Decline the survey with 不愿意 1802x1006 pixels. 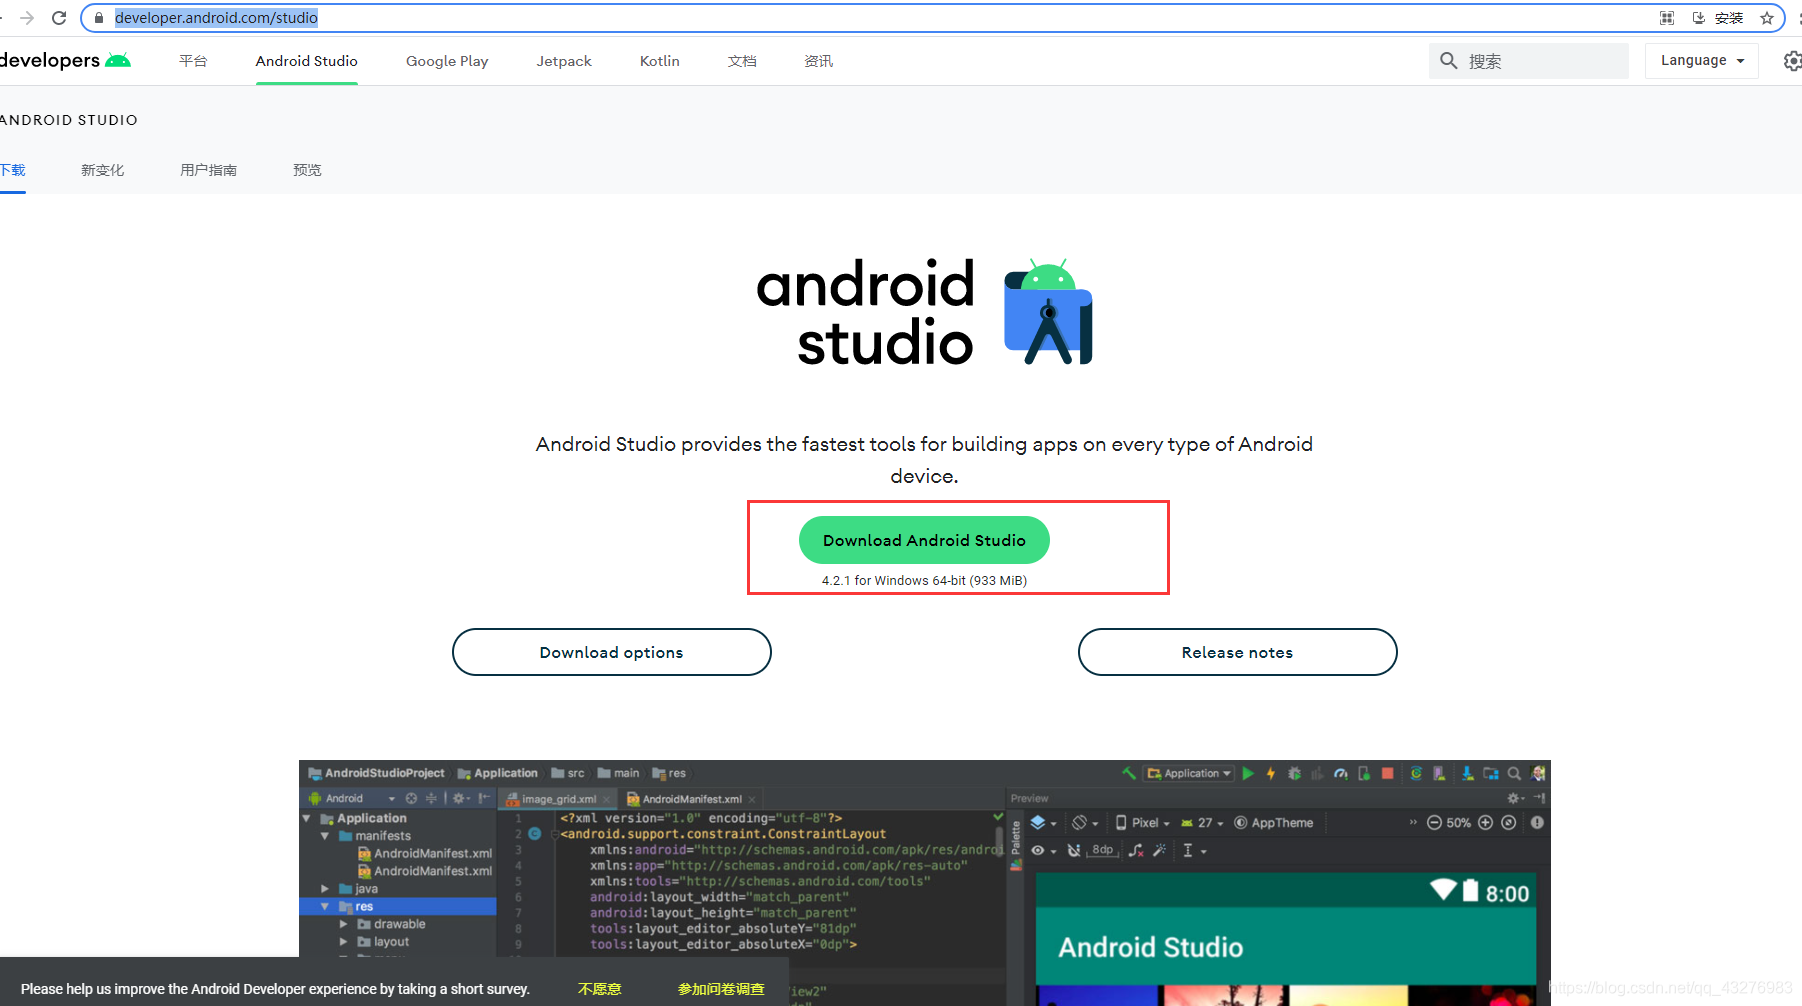coord(599,989)
